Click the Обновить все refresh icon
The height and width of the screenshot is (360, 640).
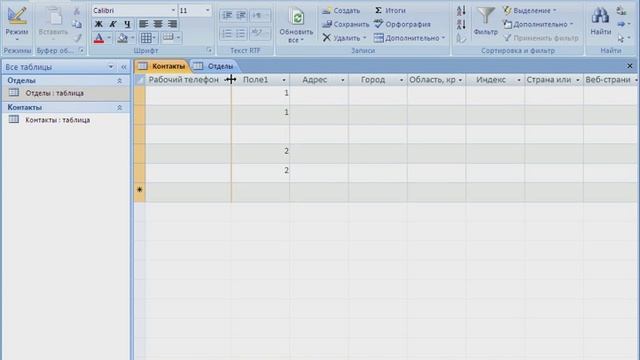296,17
